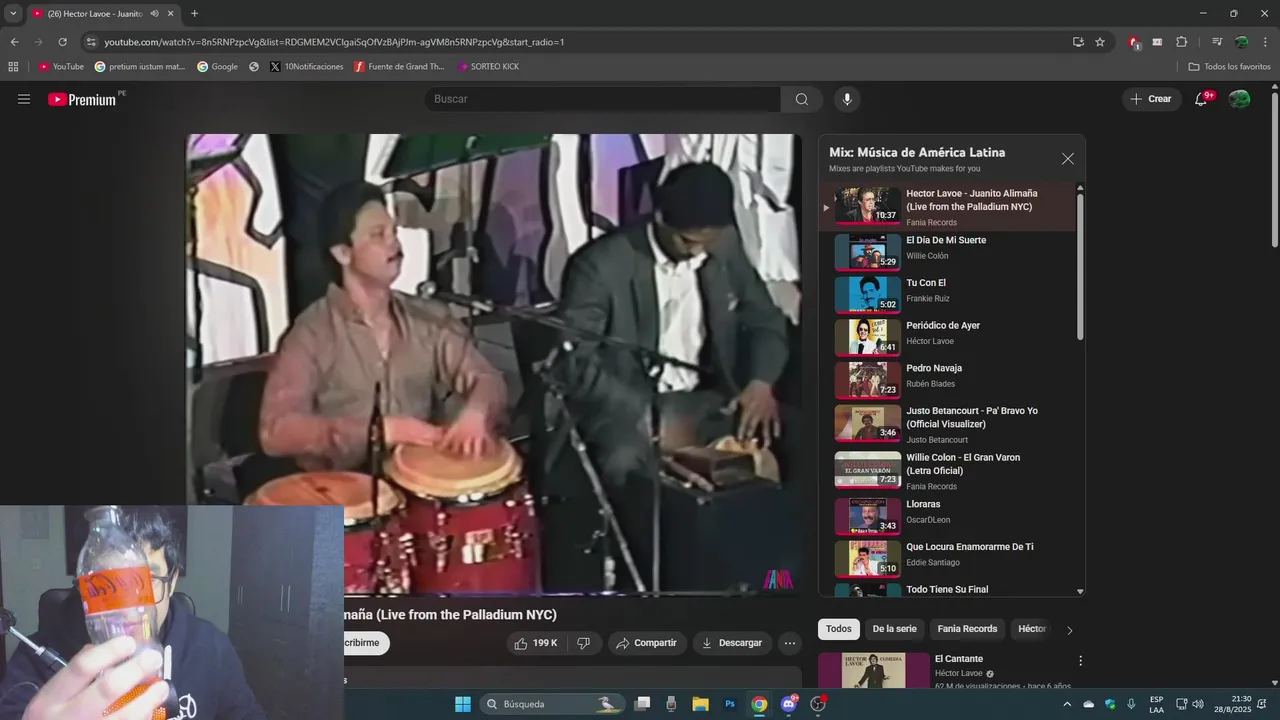This screenshot has width=1280, height=720.
Task: Play Willie Colon - El Gran Varon
Action: coord(947,471)
